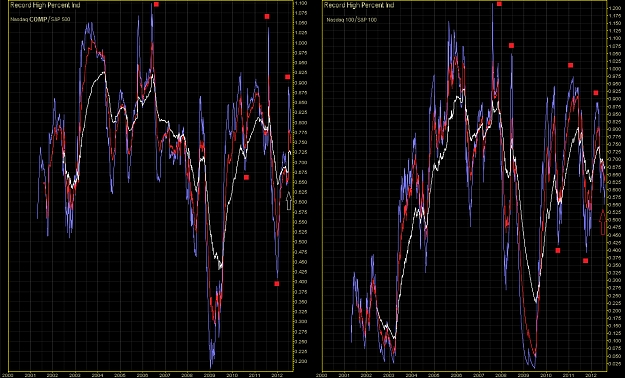This screenshot has height=378, width=625.
Task: Click the 2003 year label under the Nasdaq 100 chart
Action: pyautogui.click(x=390, y=375)
